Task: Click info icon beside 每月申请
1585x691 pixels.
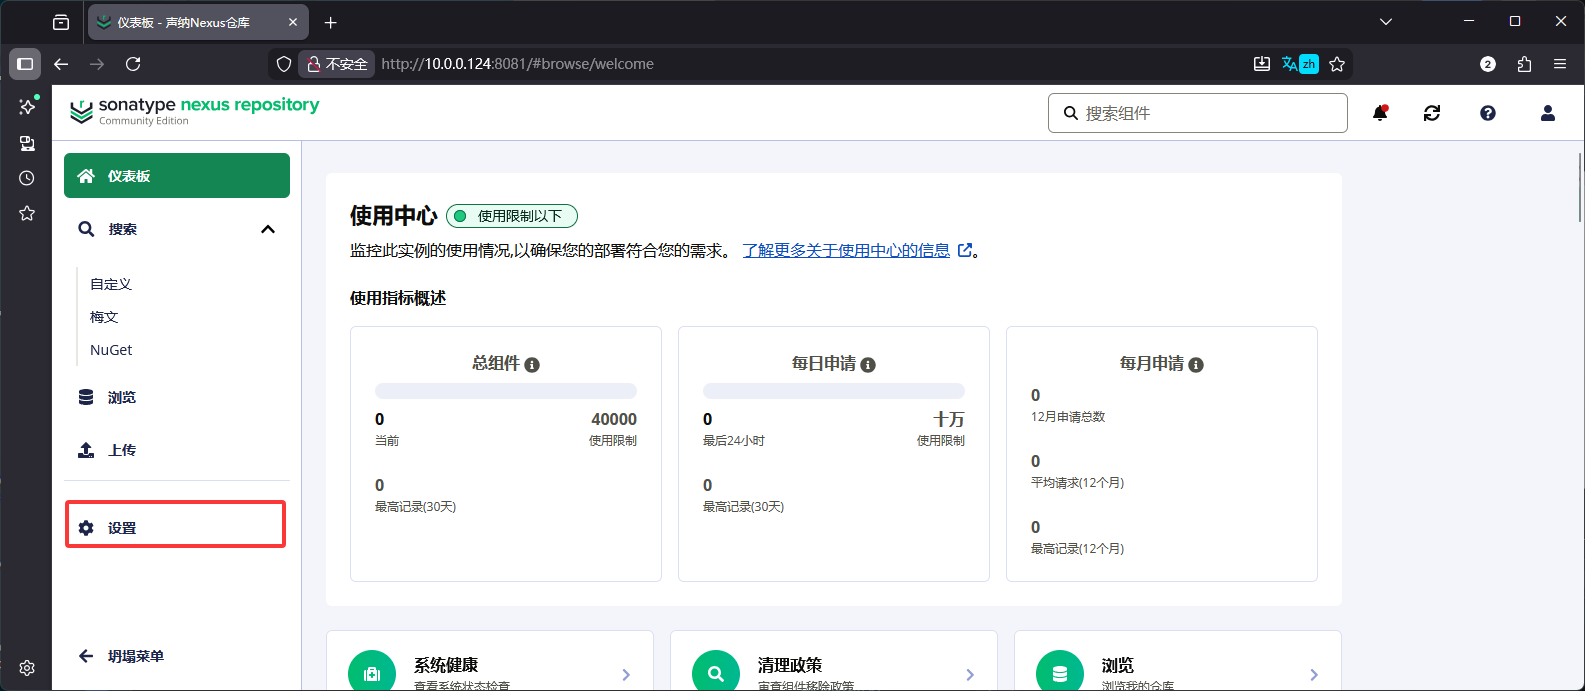Action: 1196,365
